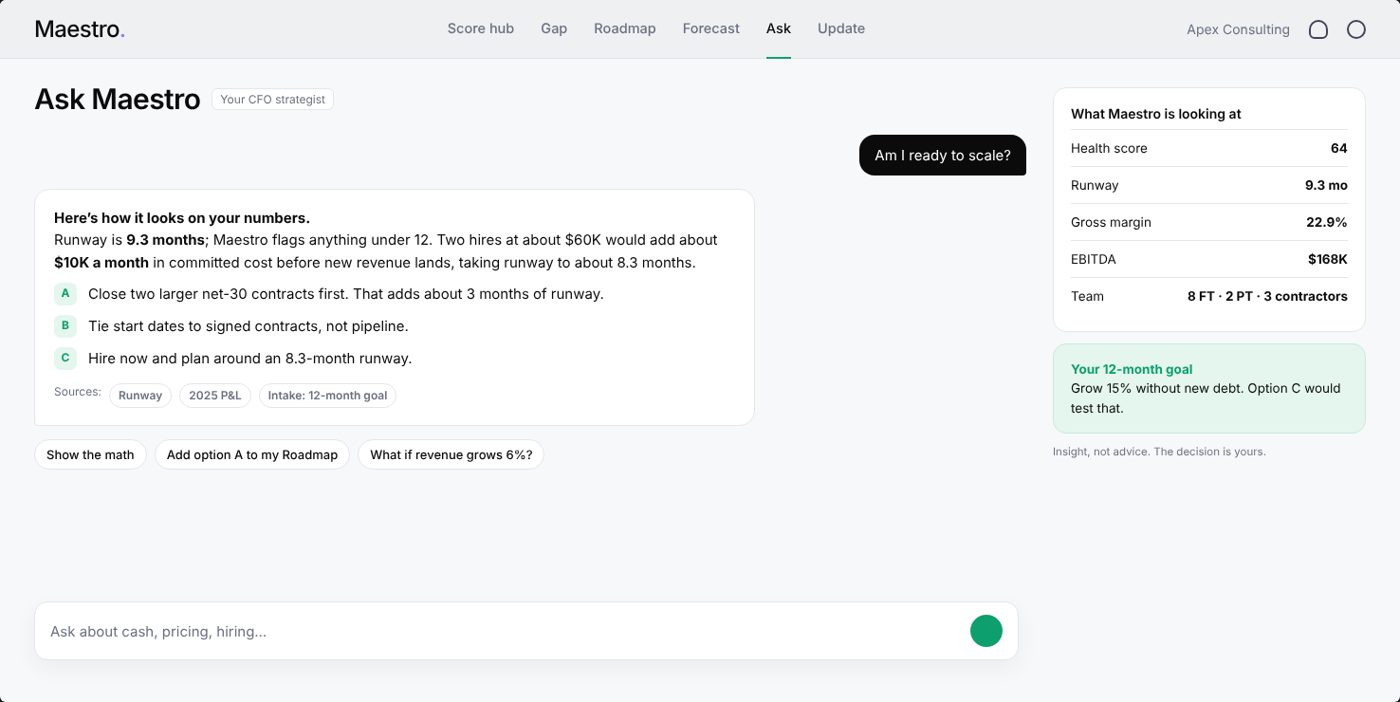Ask What if revenue grows 6%?
Viewport: 1400px width, 702px height.
pyautogui.click(x=451, y=455)
